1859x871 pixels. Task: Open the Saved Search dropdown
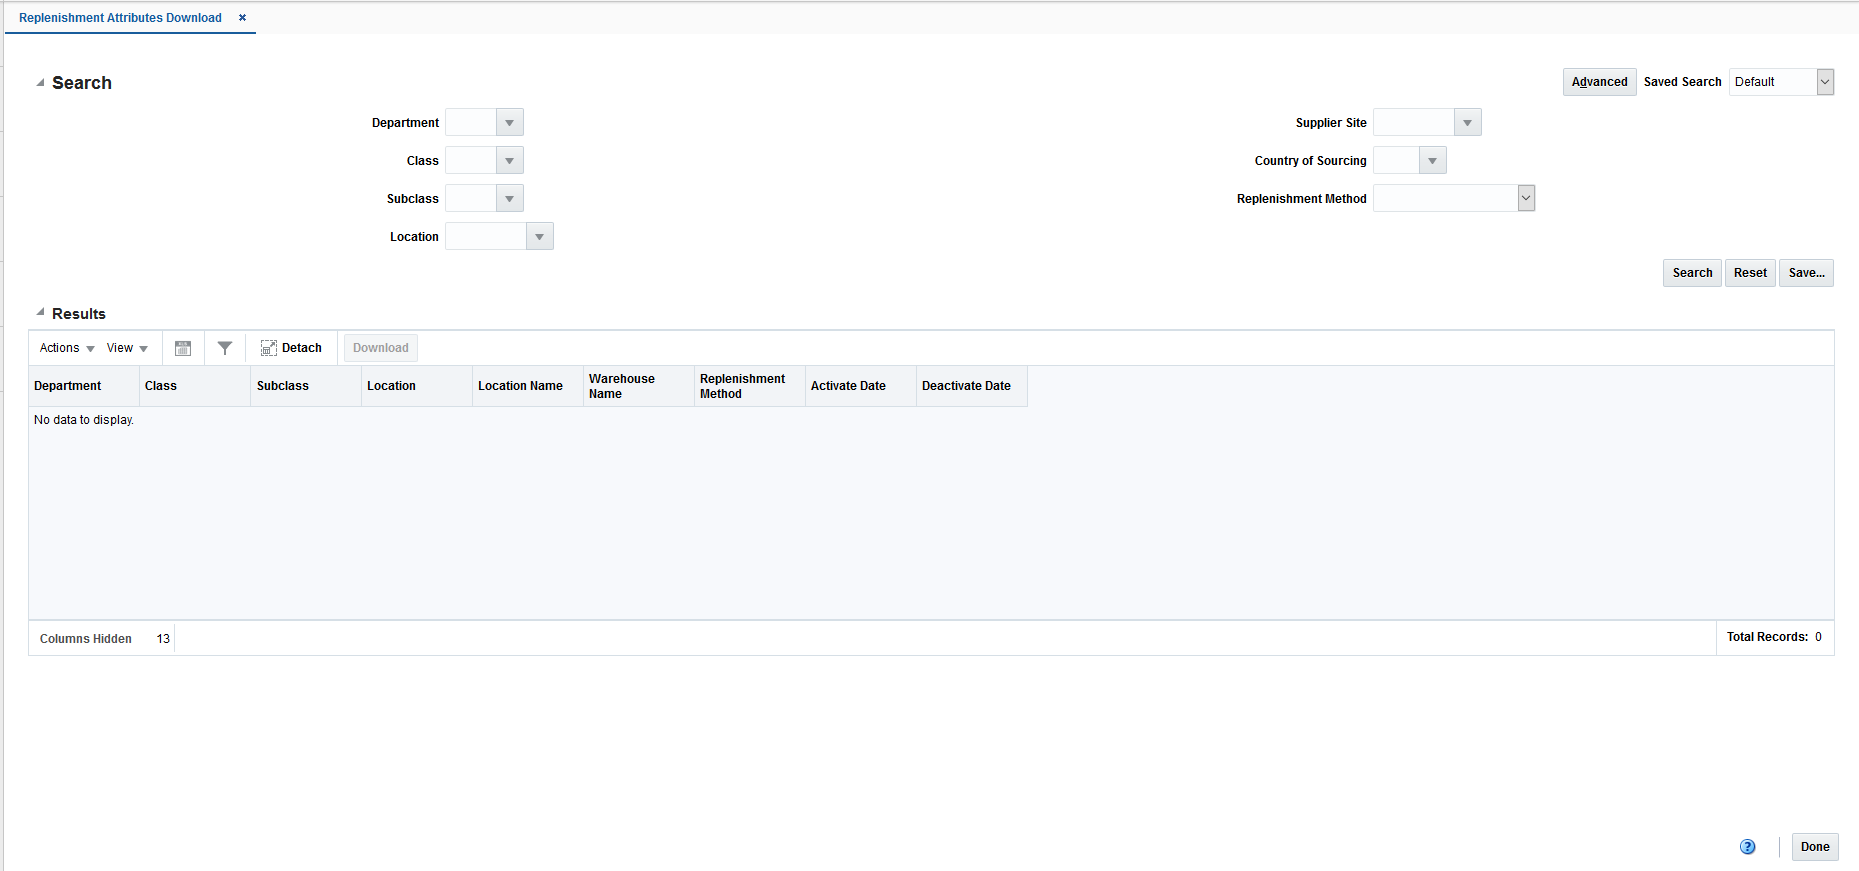pyautogui.click(x=1825, y=82)
